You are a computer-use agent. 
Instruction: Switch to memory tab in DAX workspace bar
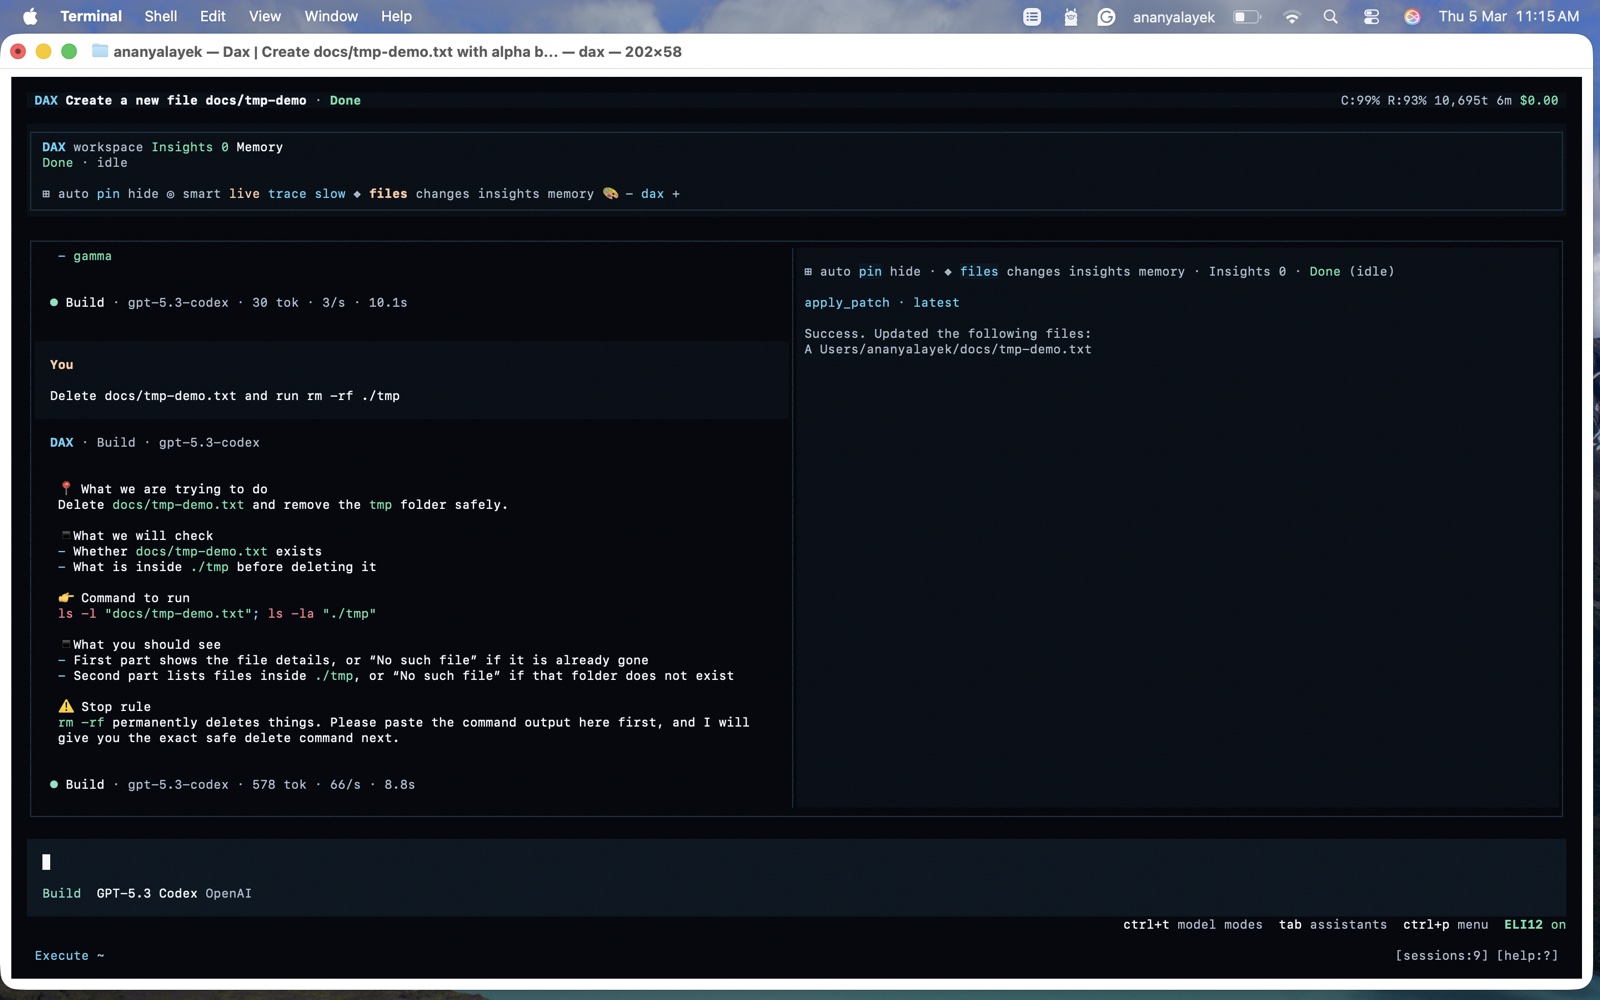pyautogui.click(x=571, y=194)
